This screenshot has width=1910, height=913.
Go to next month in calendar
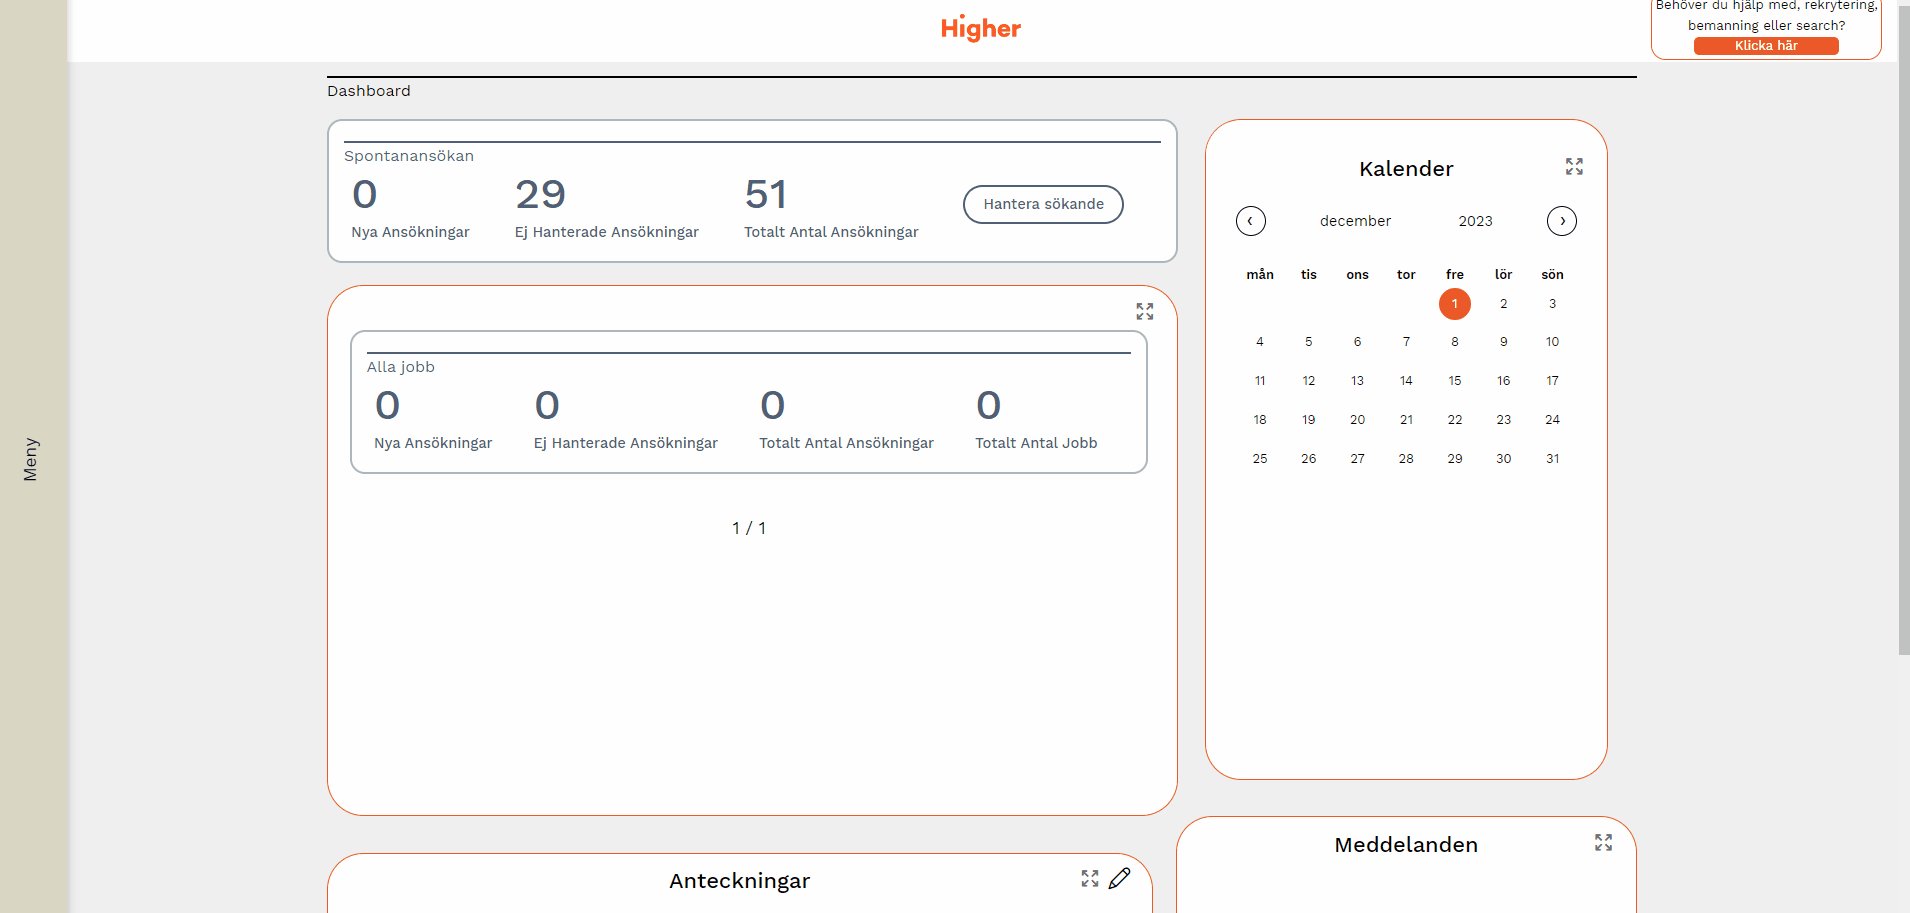tap(1561, 221)
